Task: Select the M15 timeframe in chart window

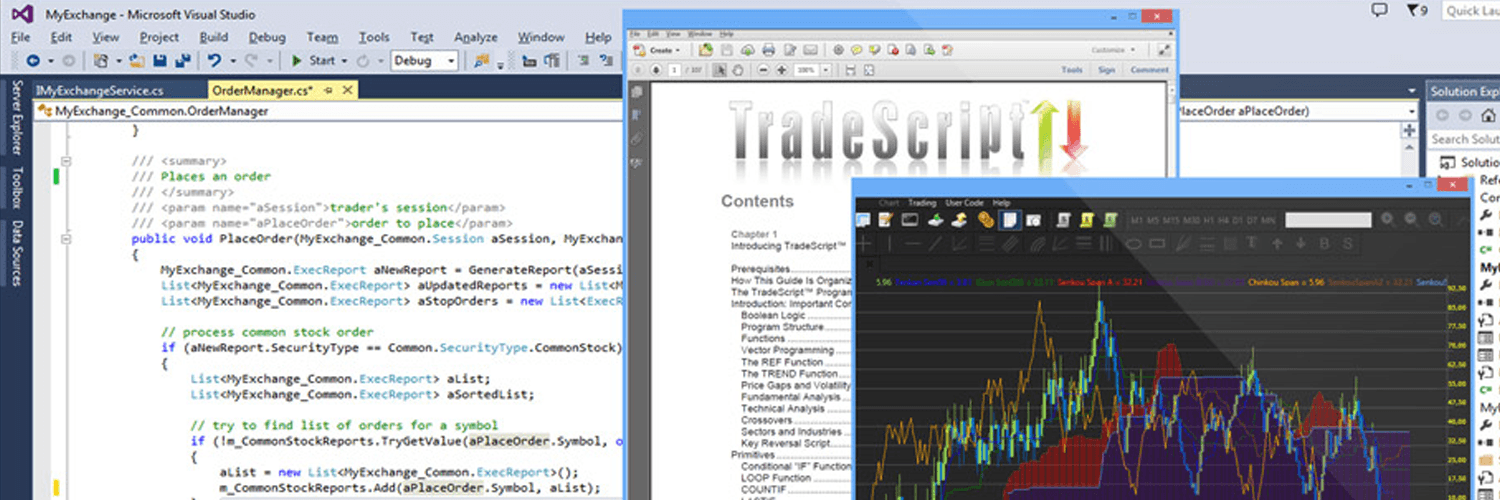Action: tap(1170, 220)
